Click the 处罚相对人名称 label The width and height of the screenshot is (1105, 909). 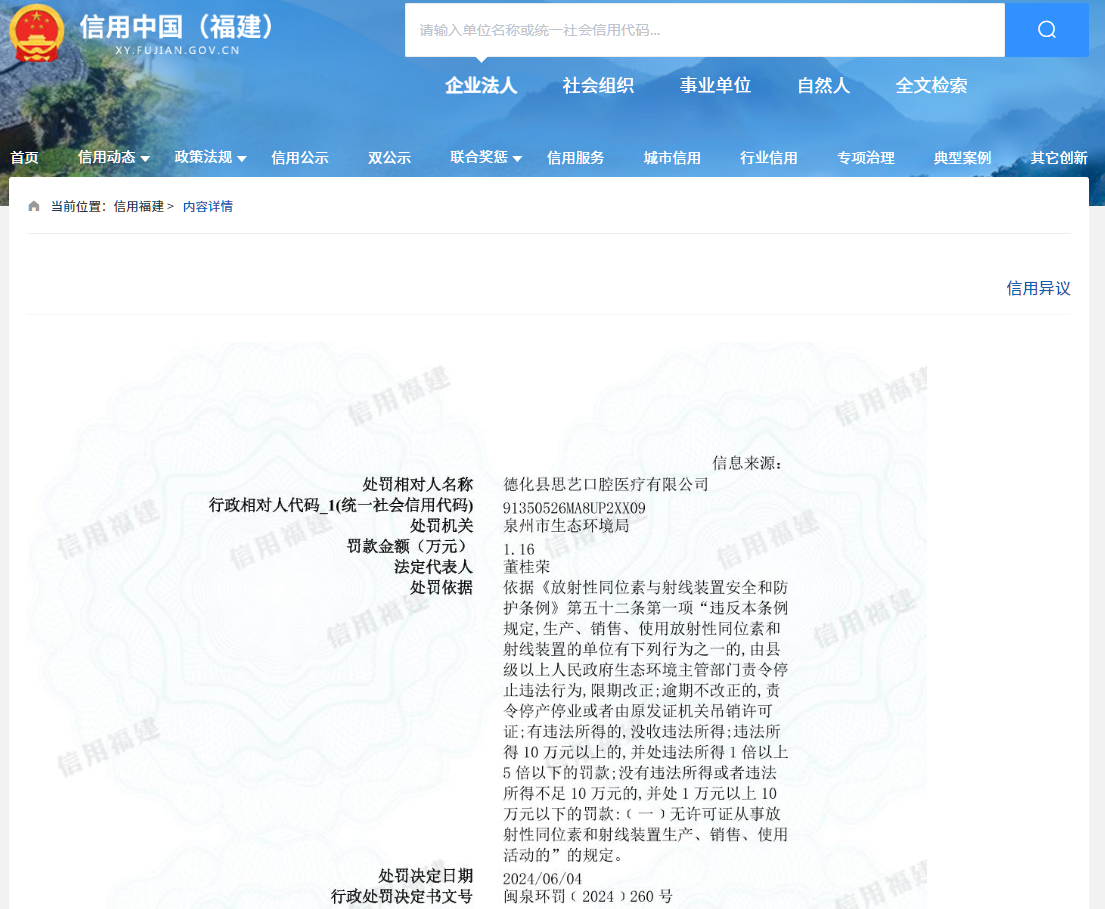(418, 485)
